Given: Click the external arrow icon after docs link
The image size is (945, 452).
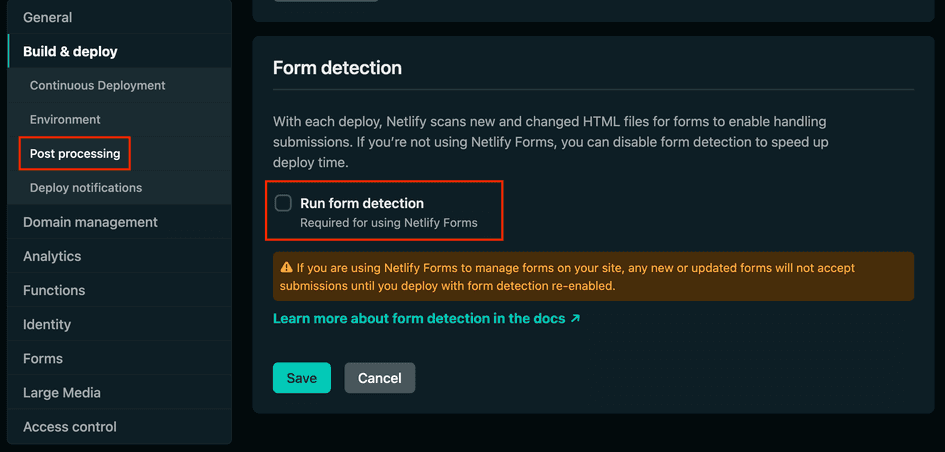Looking at the screenshot, I should pos(575,319).
